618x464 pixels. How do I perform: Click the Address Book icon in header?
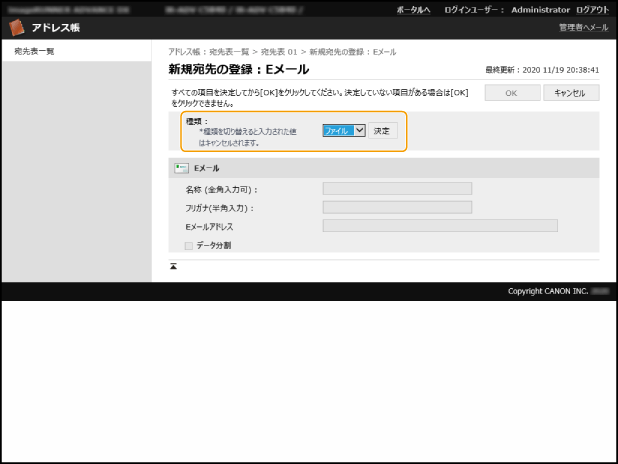17,27
